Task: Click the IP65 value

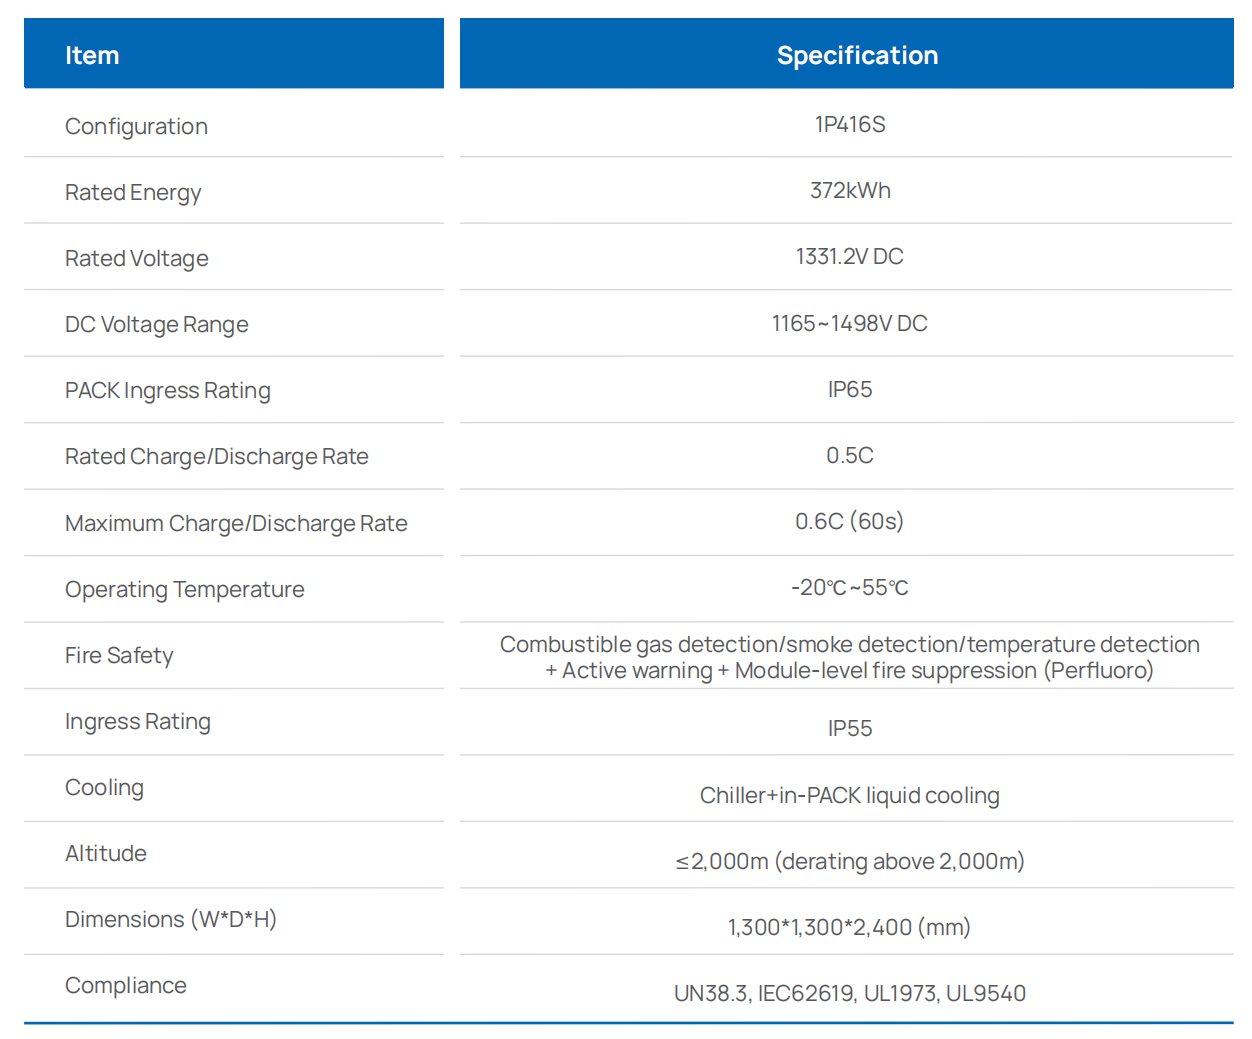Action: pos(850,390)
